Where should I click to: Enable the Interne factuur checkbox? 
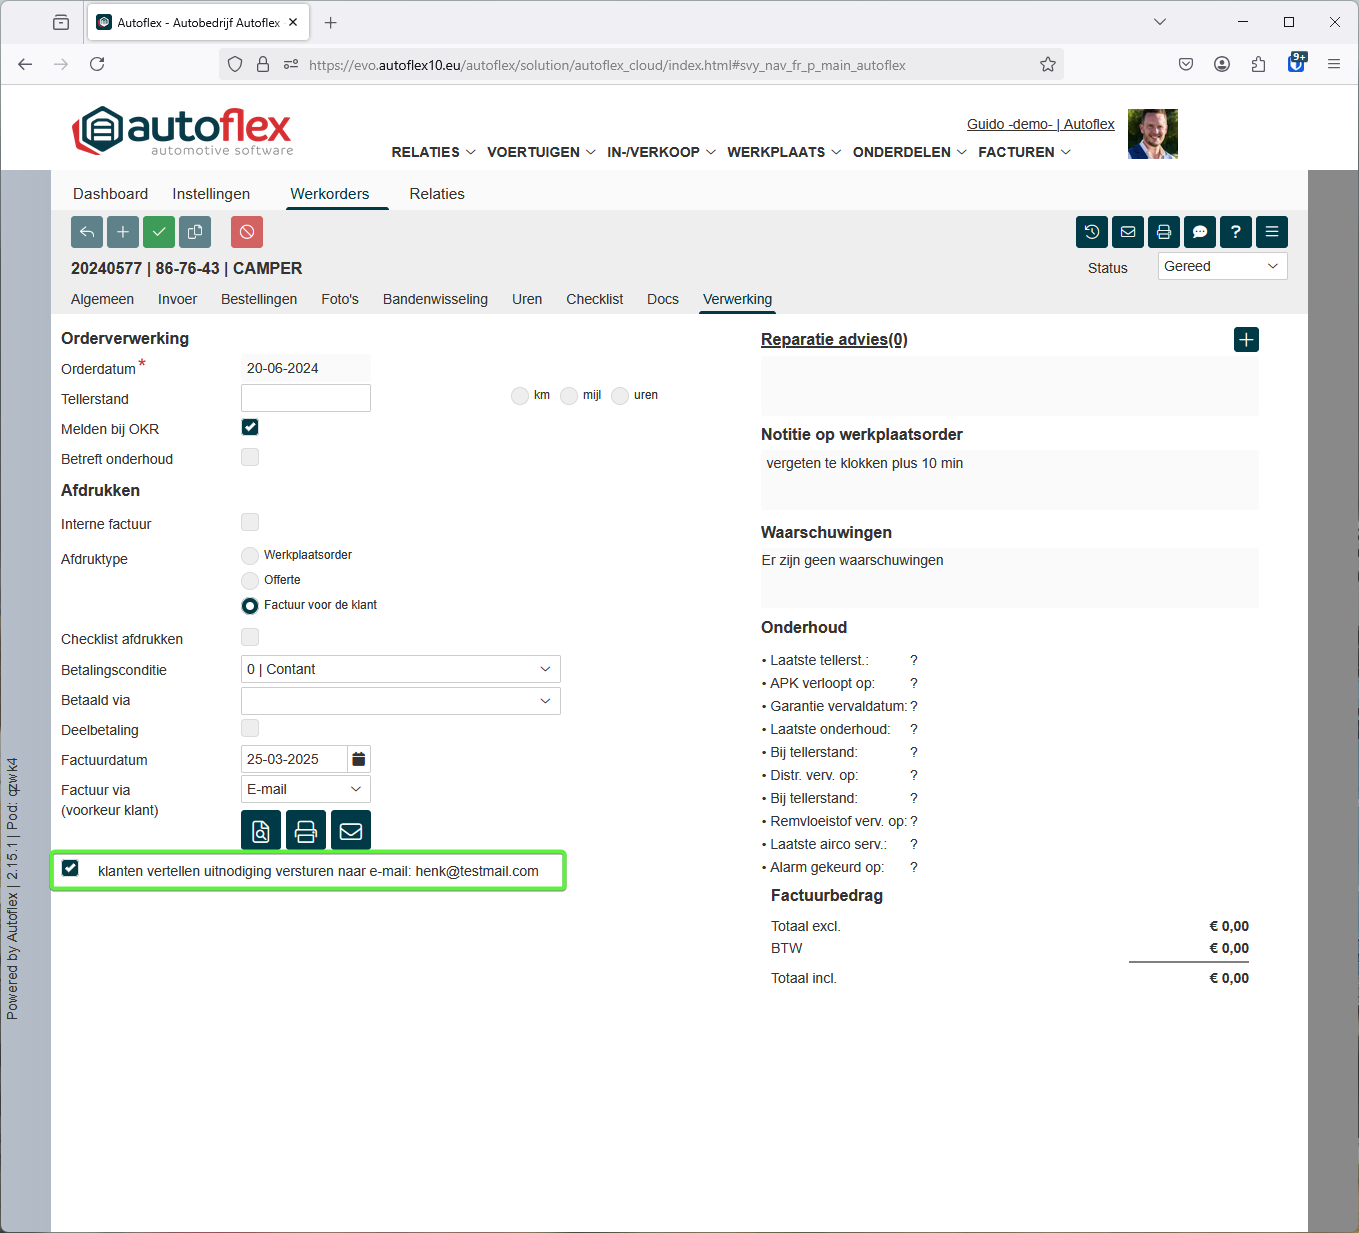(250, 523)
